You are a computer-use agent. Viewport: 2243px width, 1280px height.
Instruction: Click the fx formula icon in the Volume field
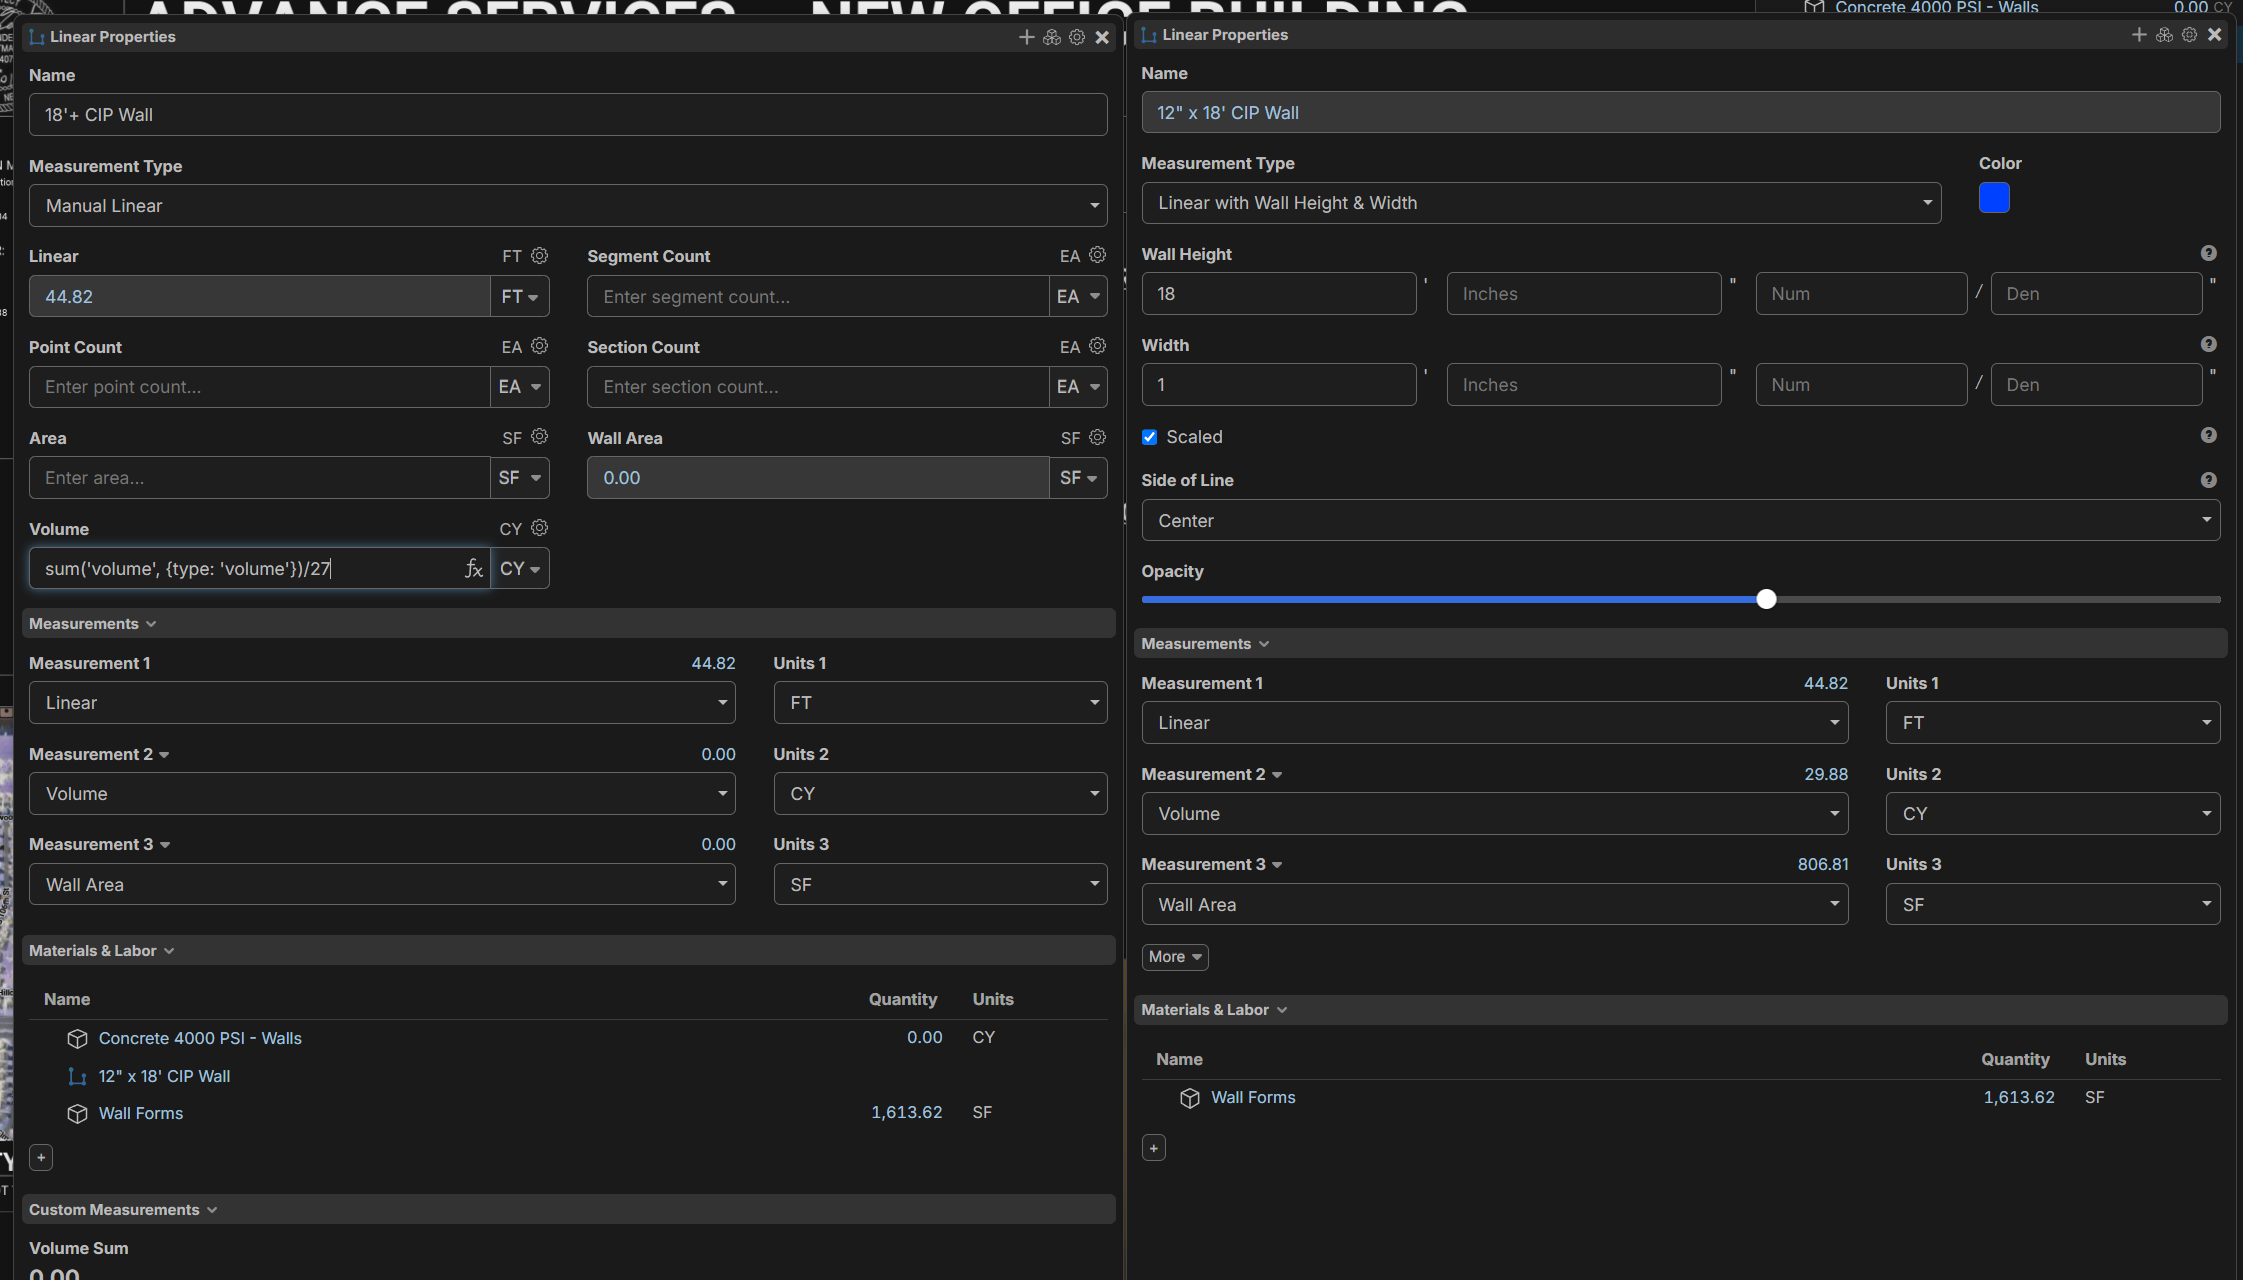[473, 569]
